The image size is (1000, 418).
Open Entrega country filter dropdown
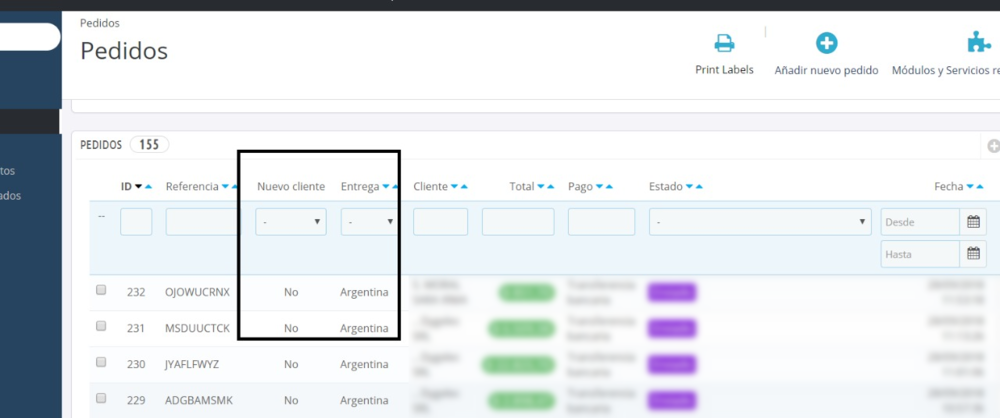(x=370, y=222)
